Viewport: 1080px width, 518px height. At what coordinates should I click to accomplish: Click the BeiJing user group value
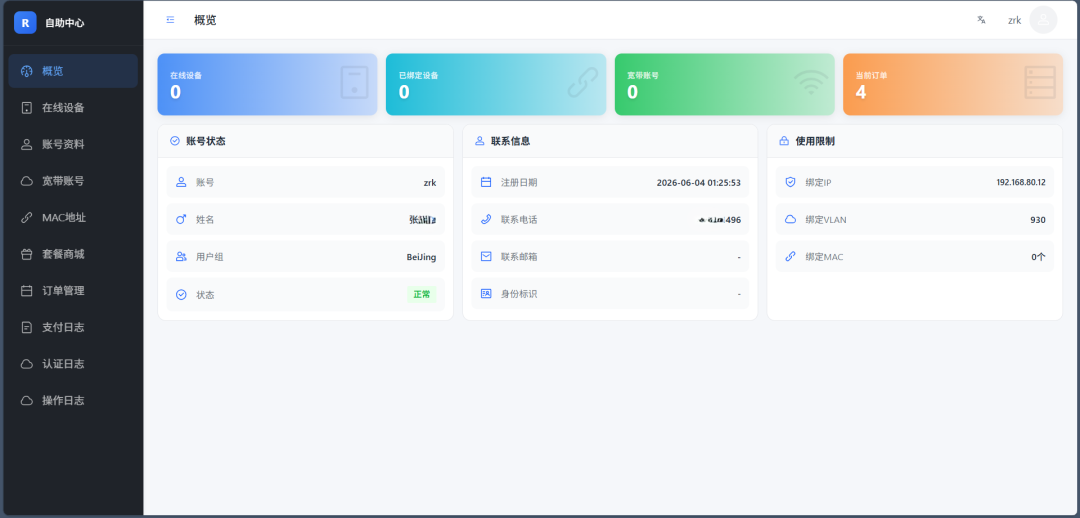click(x=421, y=257)
